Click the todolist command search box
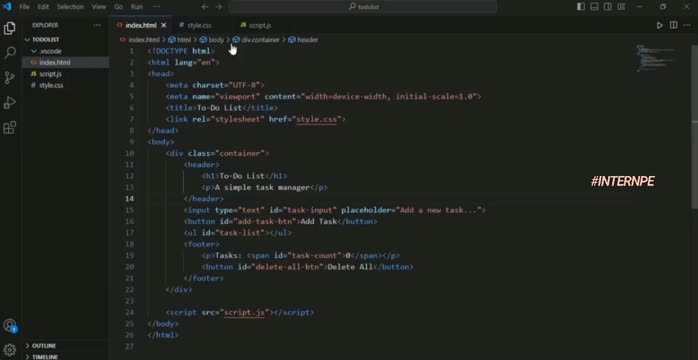This screenshot has width=698, height=360. click(x=363, y=7)
